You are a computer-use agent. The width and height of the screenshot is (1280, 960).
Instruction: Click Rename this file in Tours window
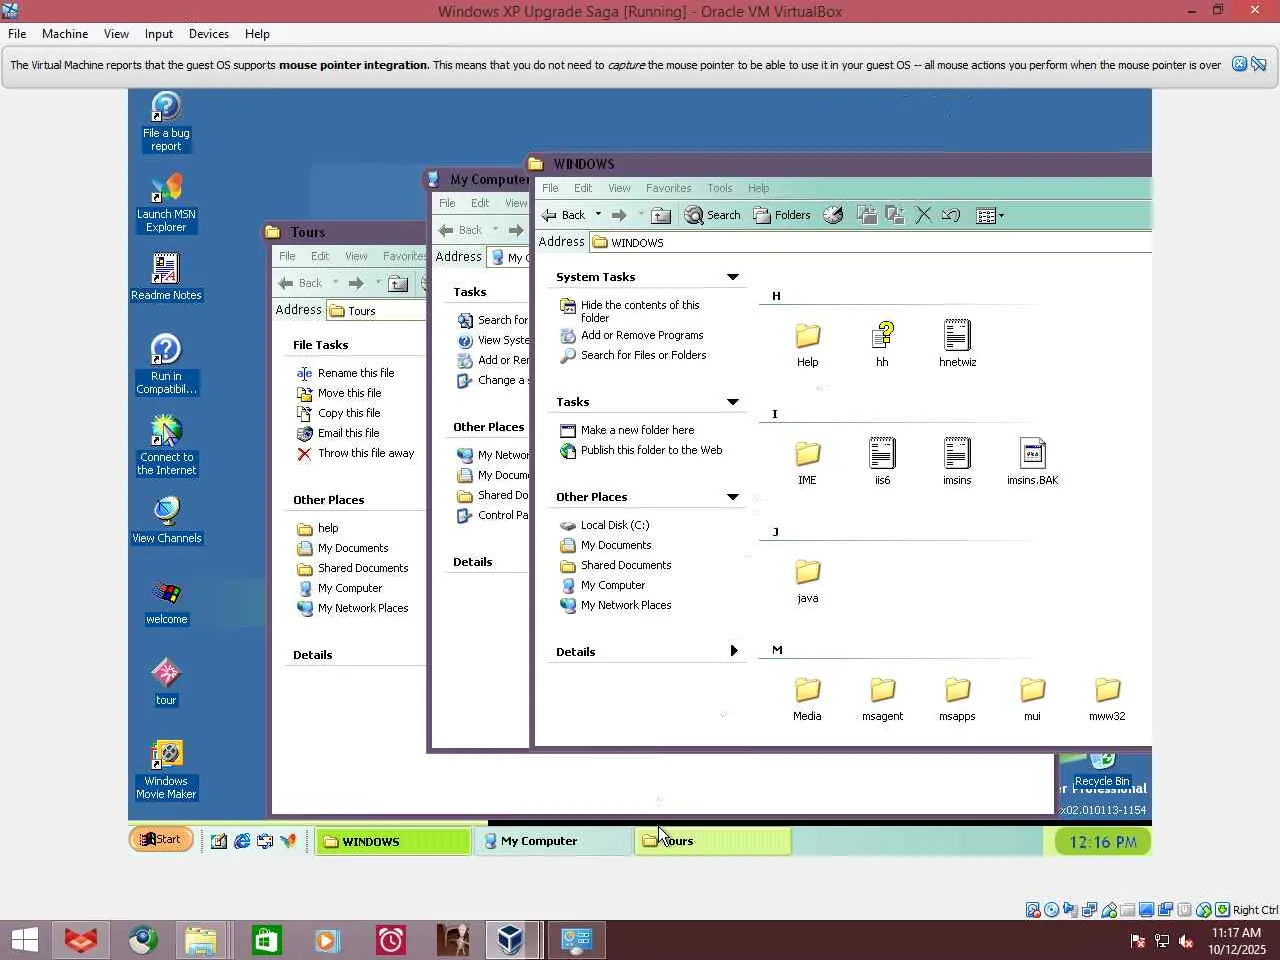point(356,373)
